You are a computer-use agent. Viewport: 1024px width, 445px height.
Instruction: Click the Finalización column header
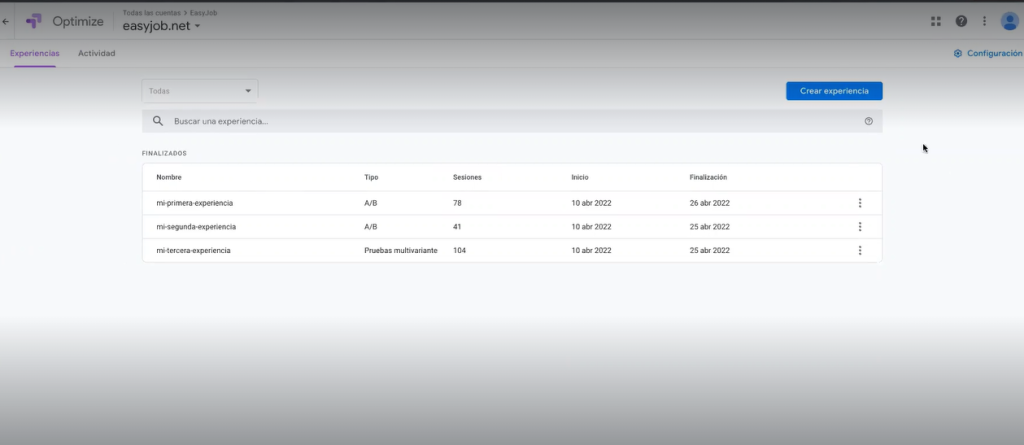[x=708, y=177]
